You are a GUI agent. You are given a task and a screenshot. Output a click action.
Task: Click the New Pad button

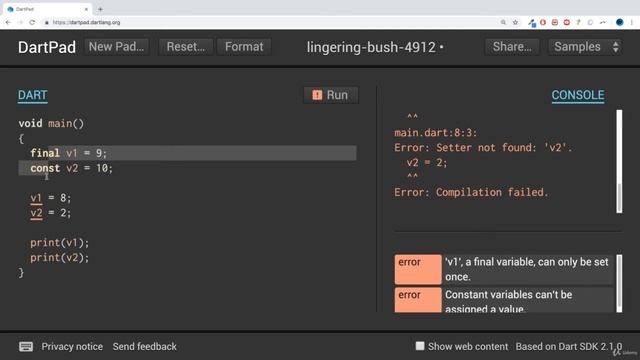[116, 47]
